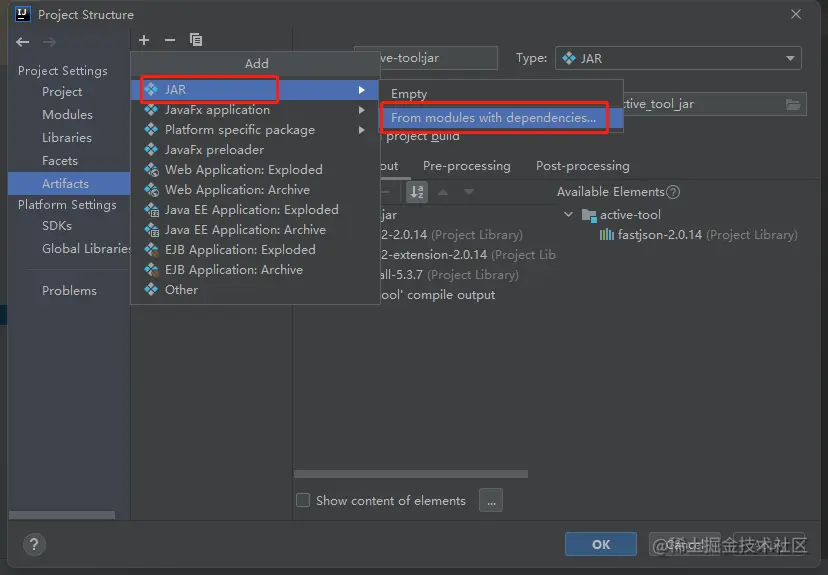Open Global Libraries page

pos(86,249)
